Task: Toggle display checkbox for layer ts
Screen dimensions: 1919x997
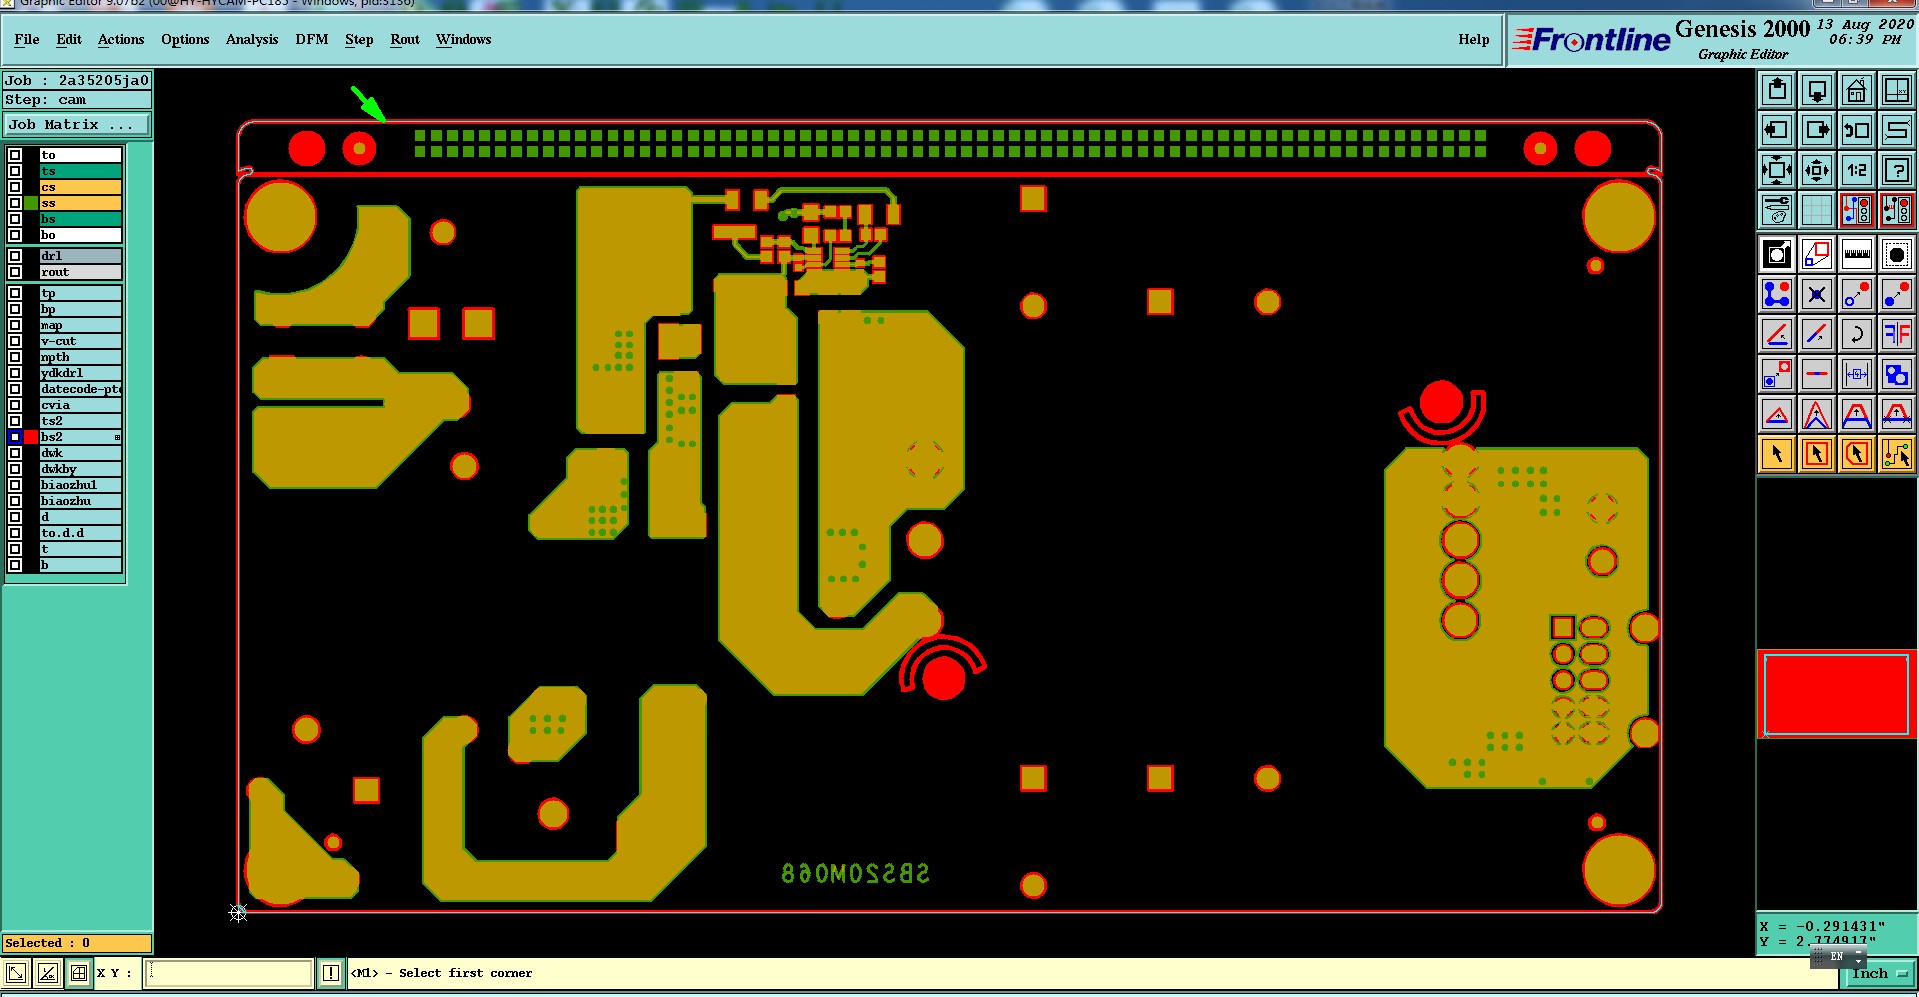Action: 15,171
